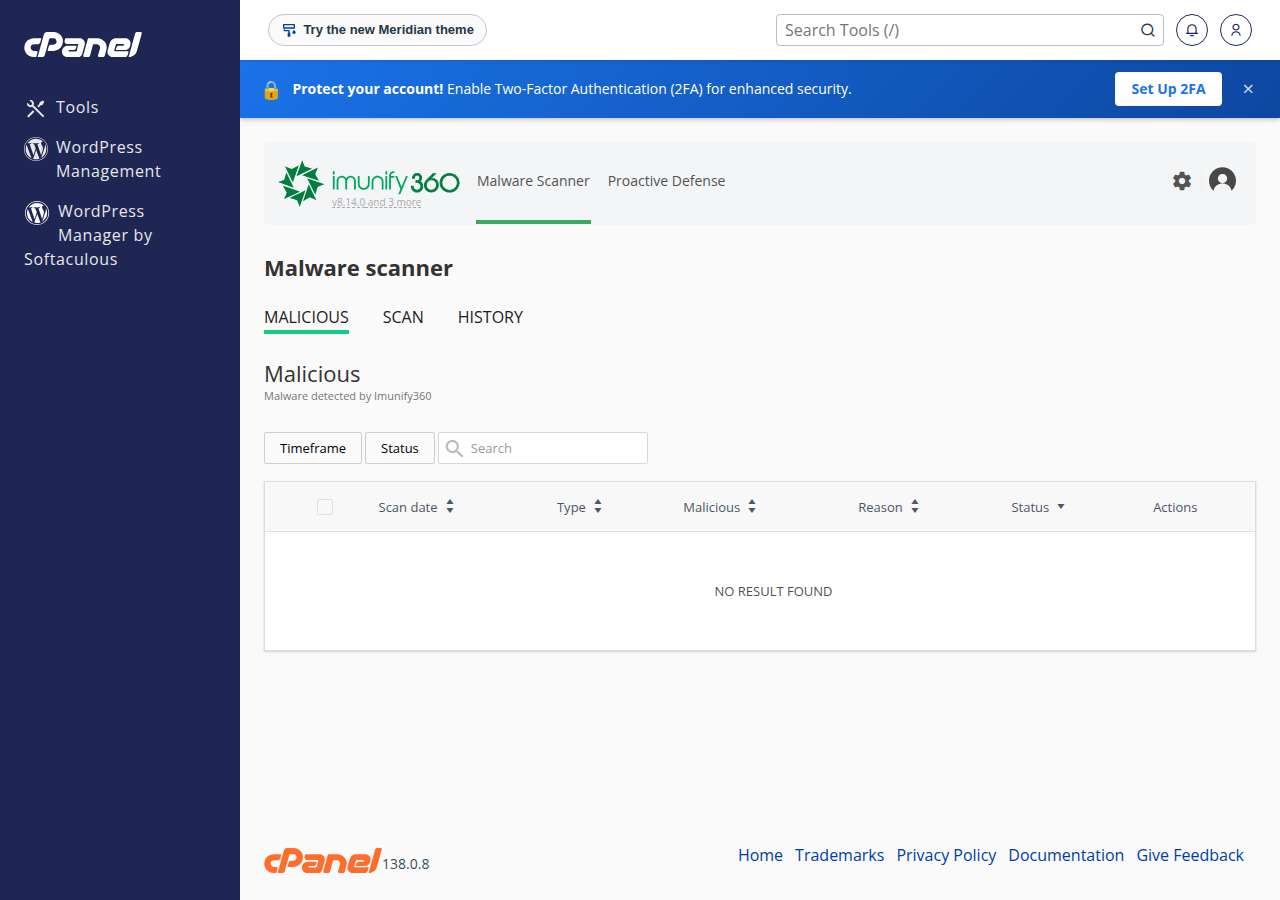This screenshot has height=900, width=1280.
Task: Click the Set Up 2FA button
Action: pyautogui.click(x=1168, y=89)
